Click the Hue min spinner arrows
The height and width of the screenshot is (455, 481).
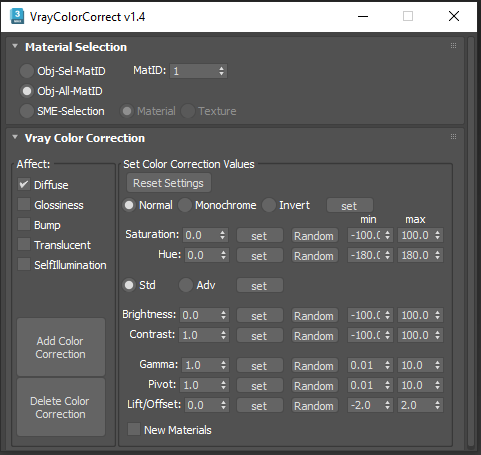(387, 255)
